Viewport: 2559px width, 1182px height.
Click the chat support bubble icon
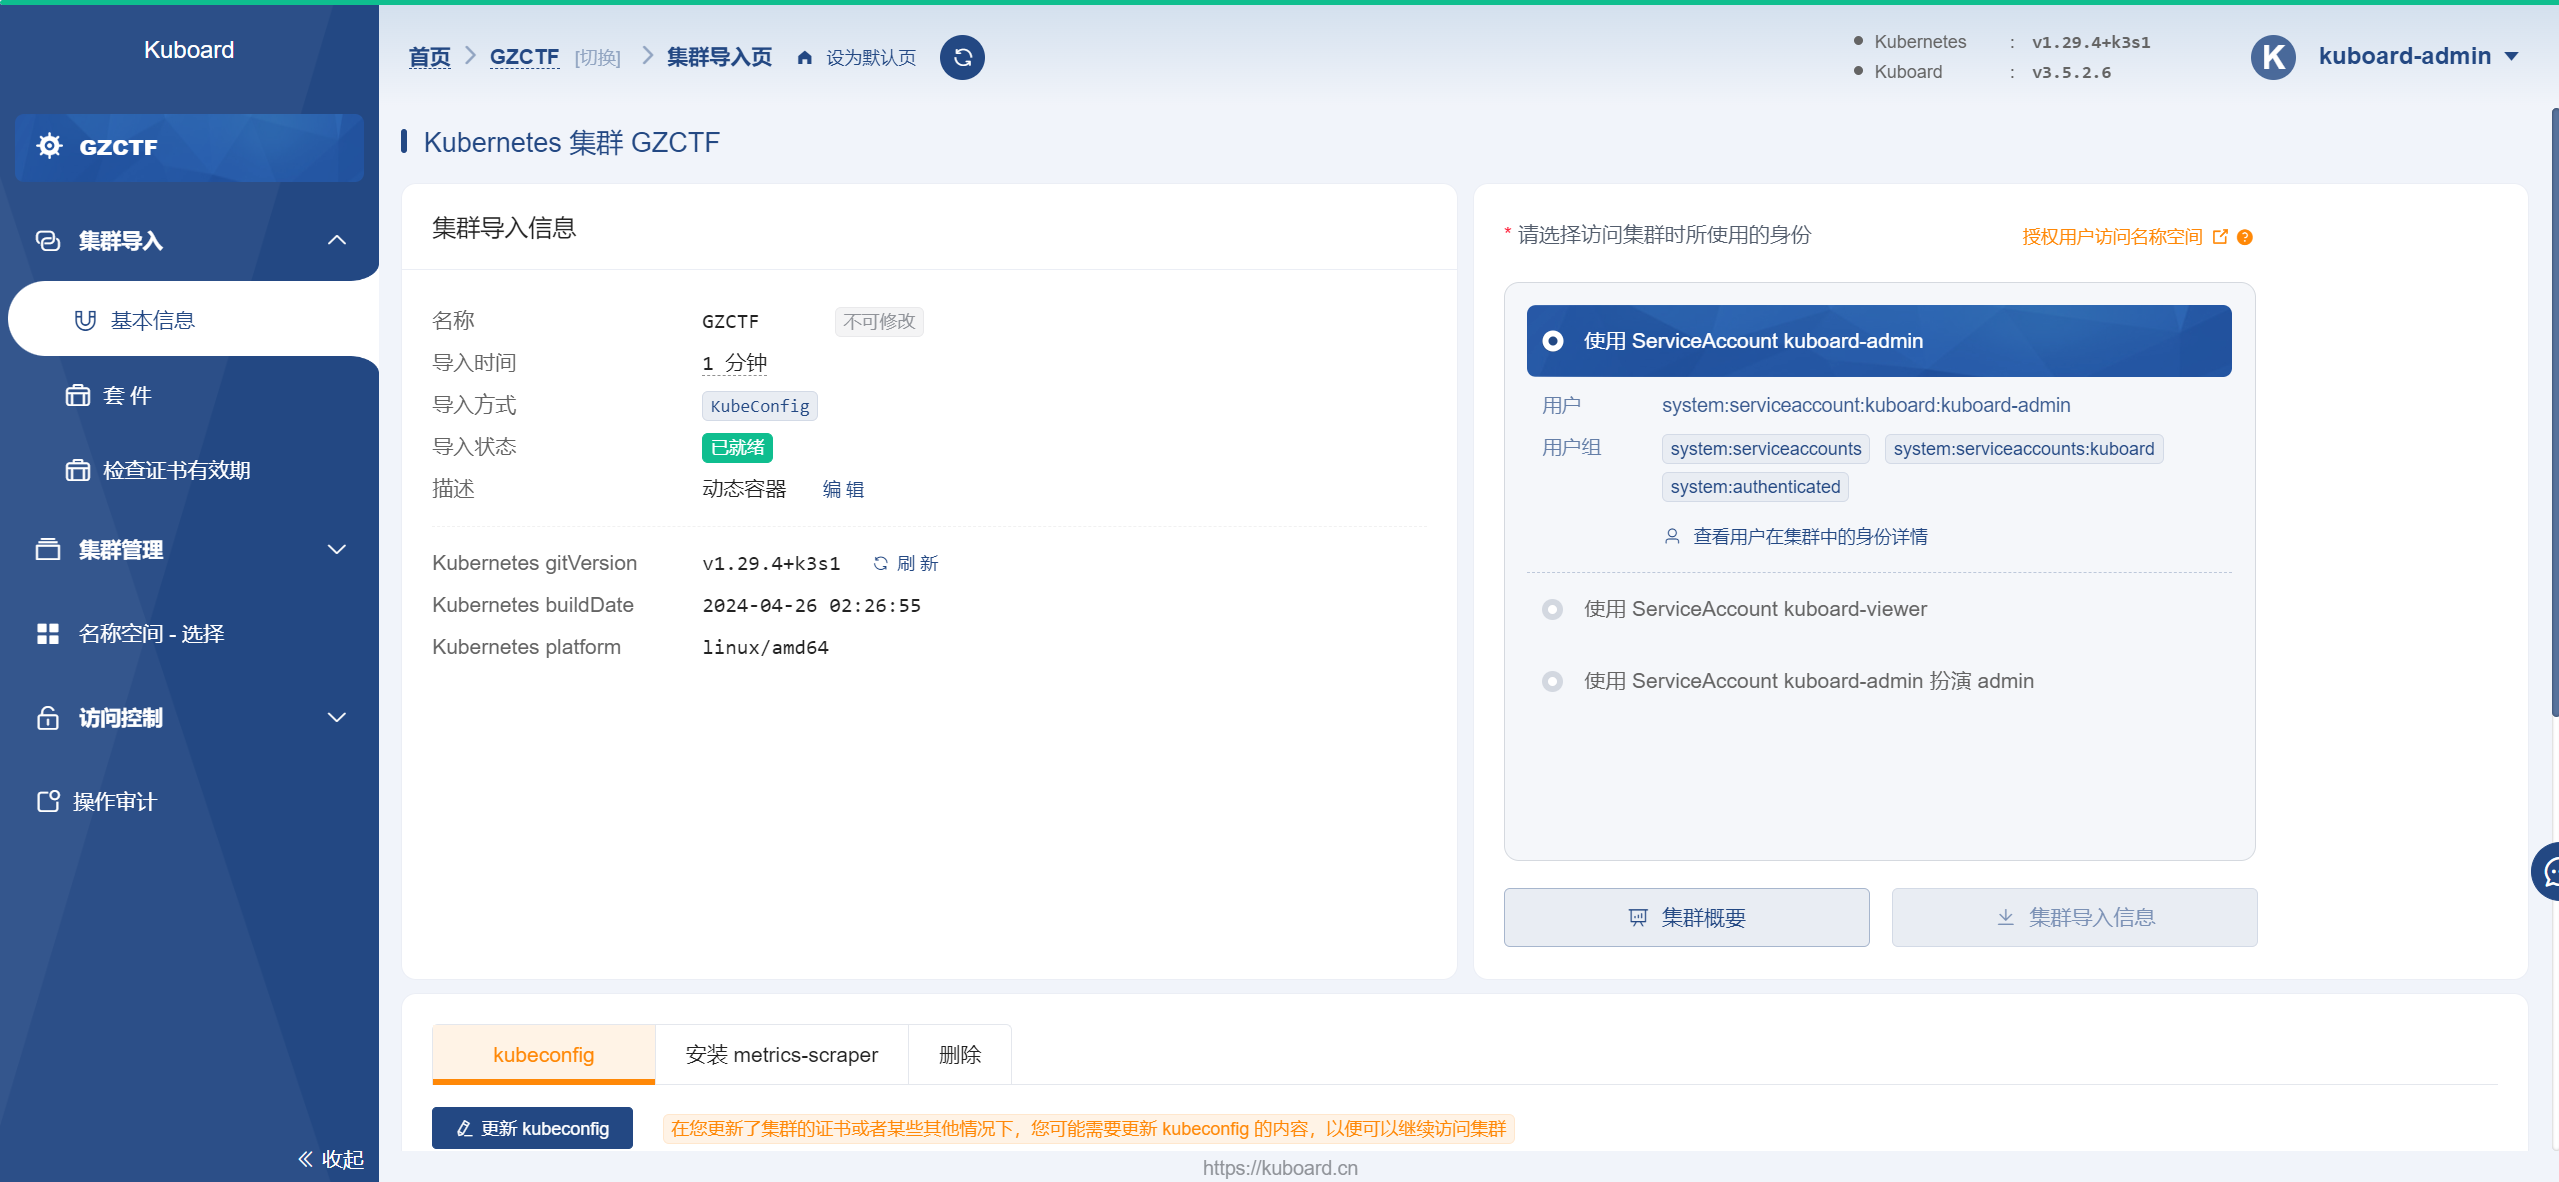tap(2549, 873)
